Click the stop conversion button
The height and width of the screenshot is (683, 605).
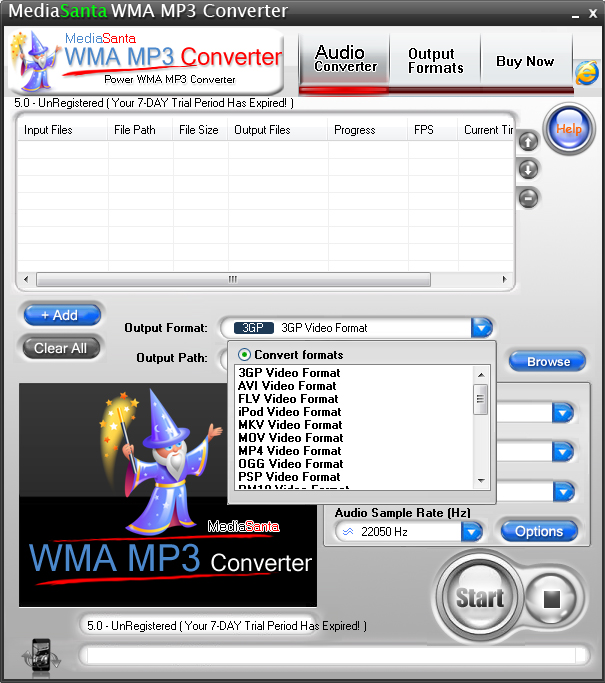(551, 599)
